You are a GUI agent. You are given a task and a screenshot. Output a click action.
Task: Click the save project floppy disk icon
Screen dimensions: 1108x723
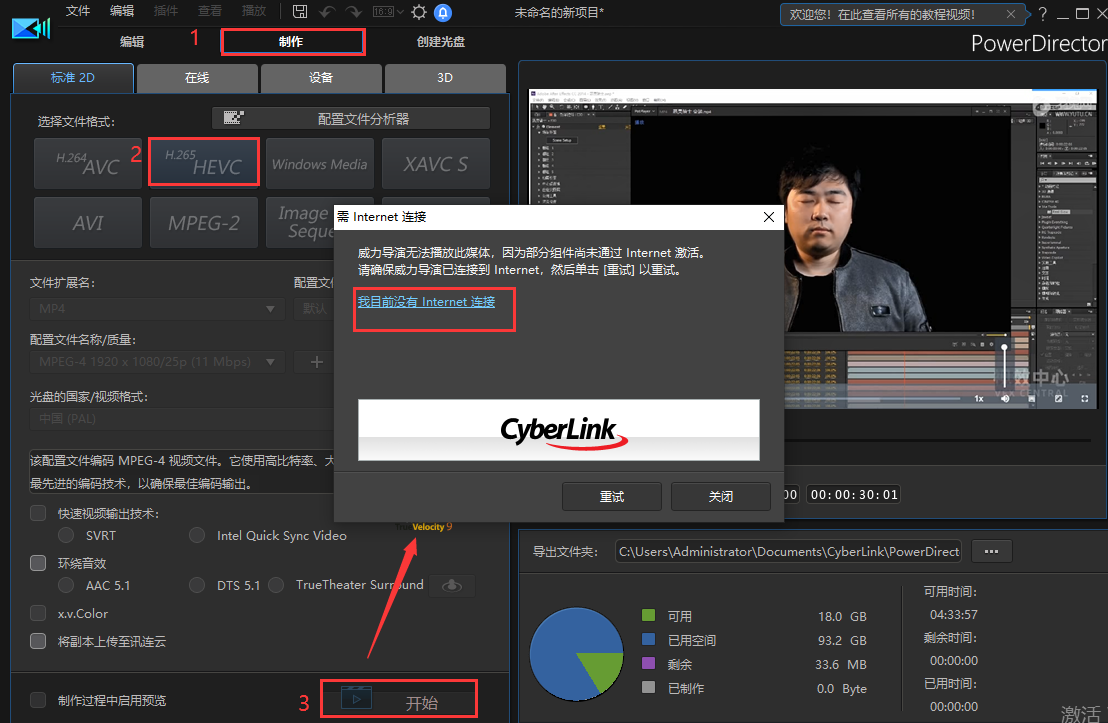click(x=300, y=12)
